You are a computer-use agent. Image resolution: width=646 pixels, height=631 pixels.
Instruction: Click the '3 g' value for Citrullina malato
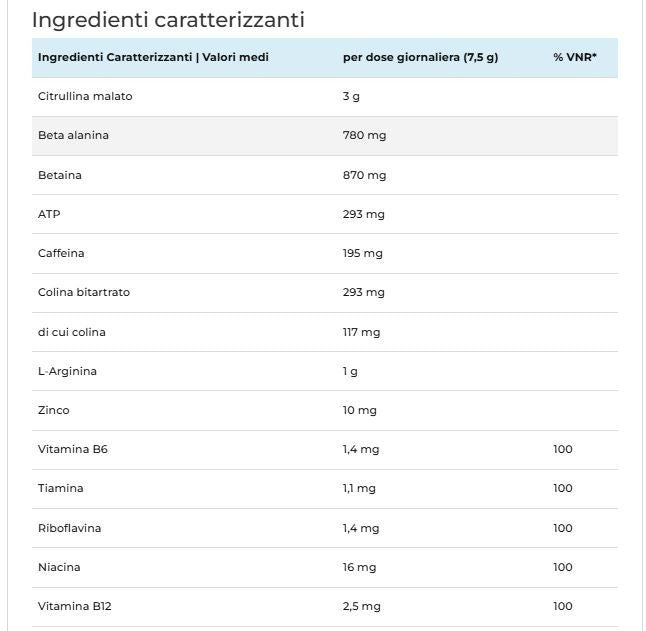[351, 96]
